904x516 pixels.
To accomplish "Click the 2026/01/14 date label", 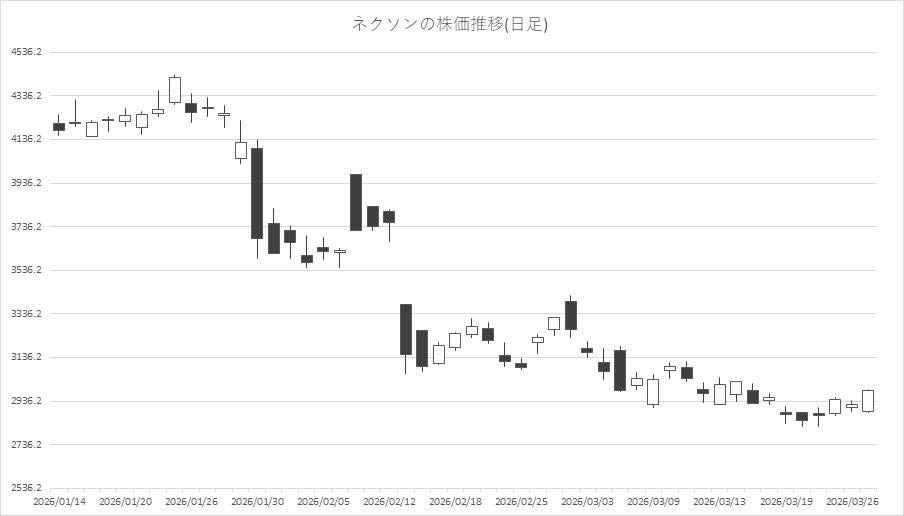I will click(x=59, y=501).
